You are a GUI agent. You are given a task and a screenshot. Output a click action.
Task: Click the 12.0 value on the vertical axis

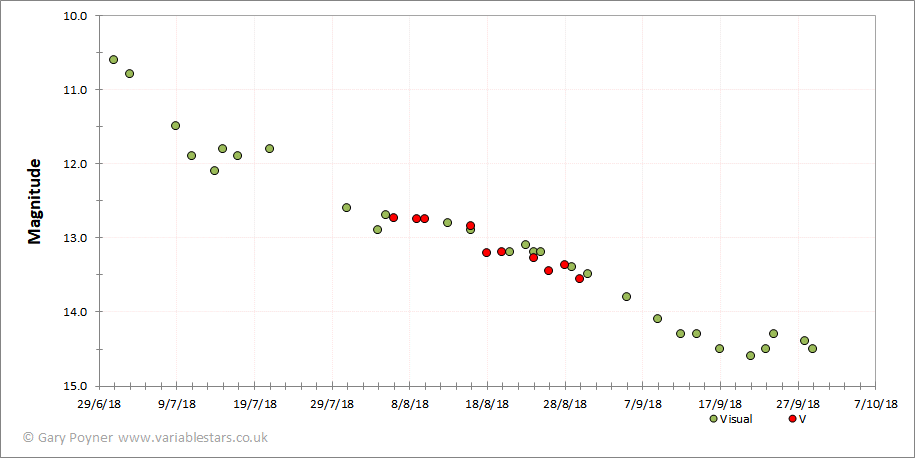point(75,164)
